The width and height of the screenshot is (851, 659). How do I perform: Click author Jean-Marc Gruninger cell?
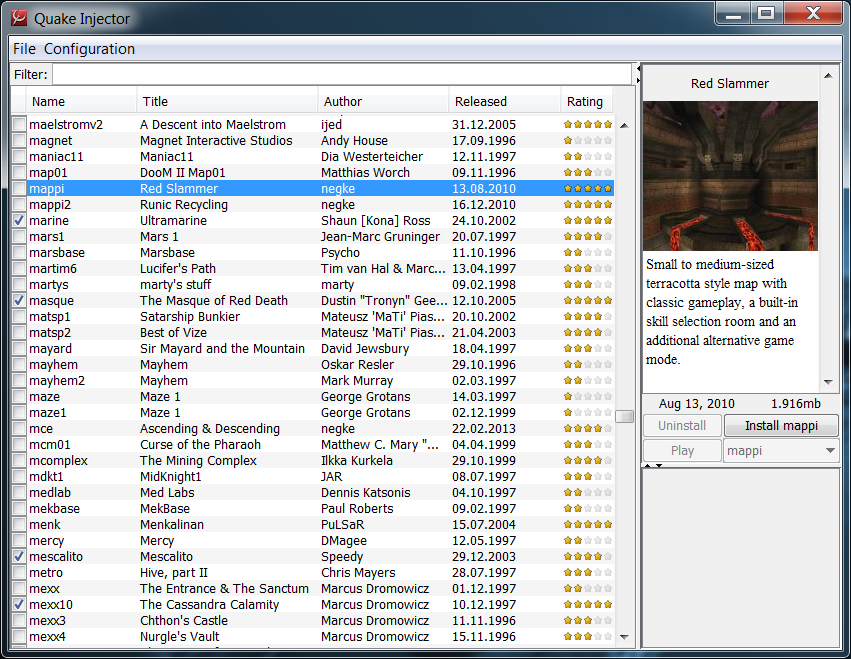coord(380,237)
